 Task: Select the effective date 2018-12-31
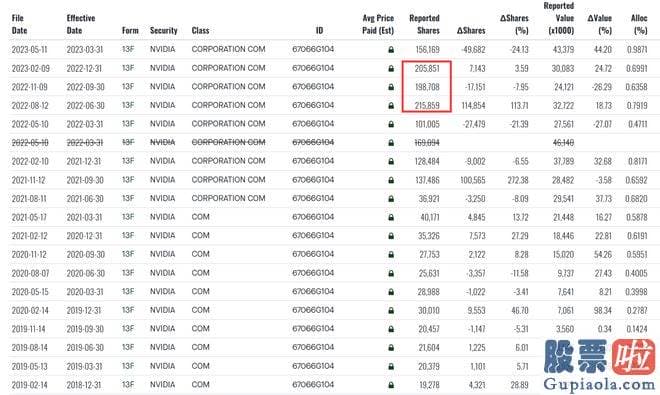[x=84, y=385]
